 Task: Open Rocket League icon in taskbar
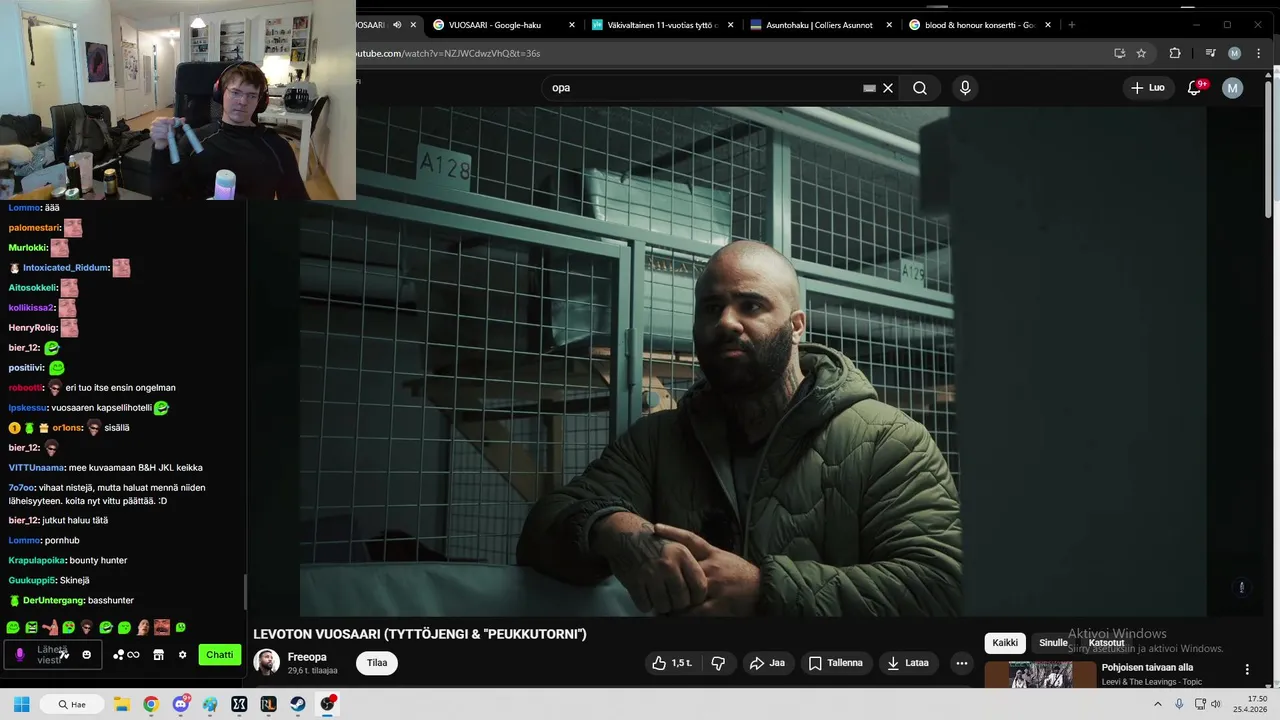(x=268, y=704)
